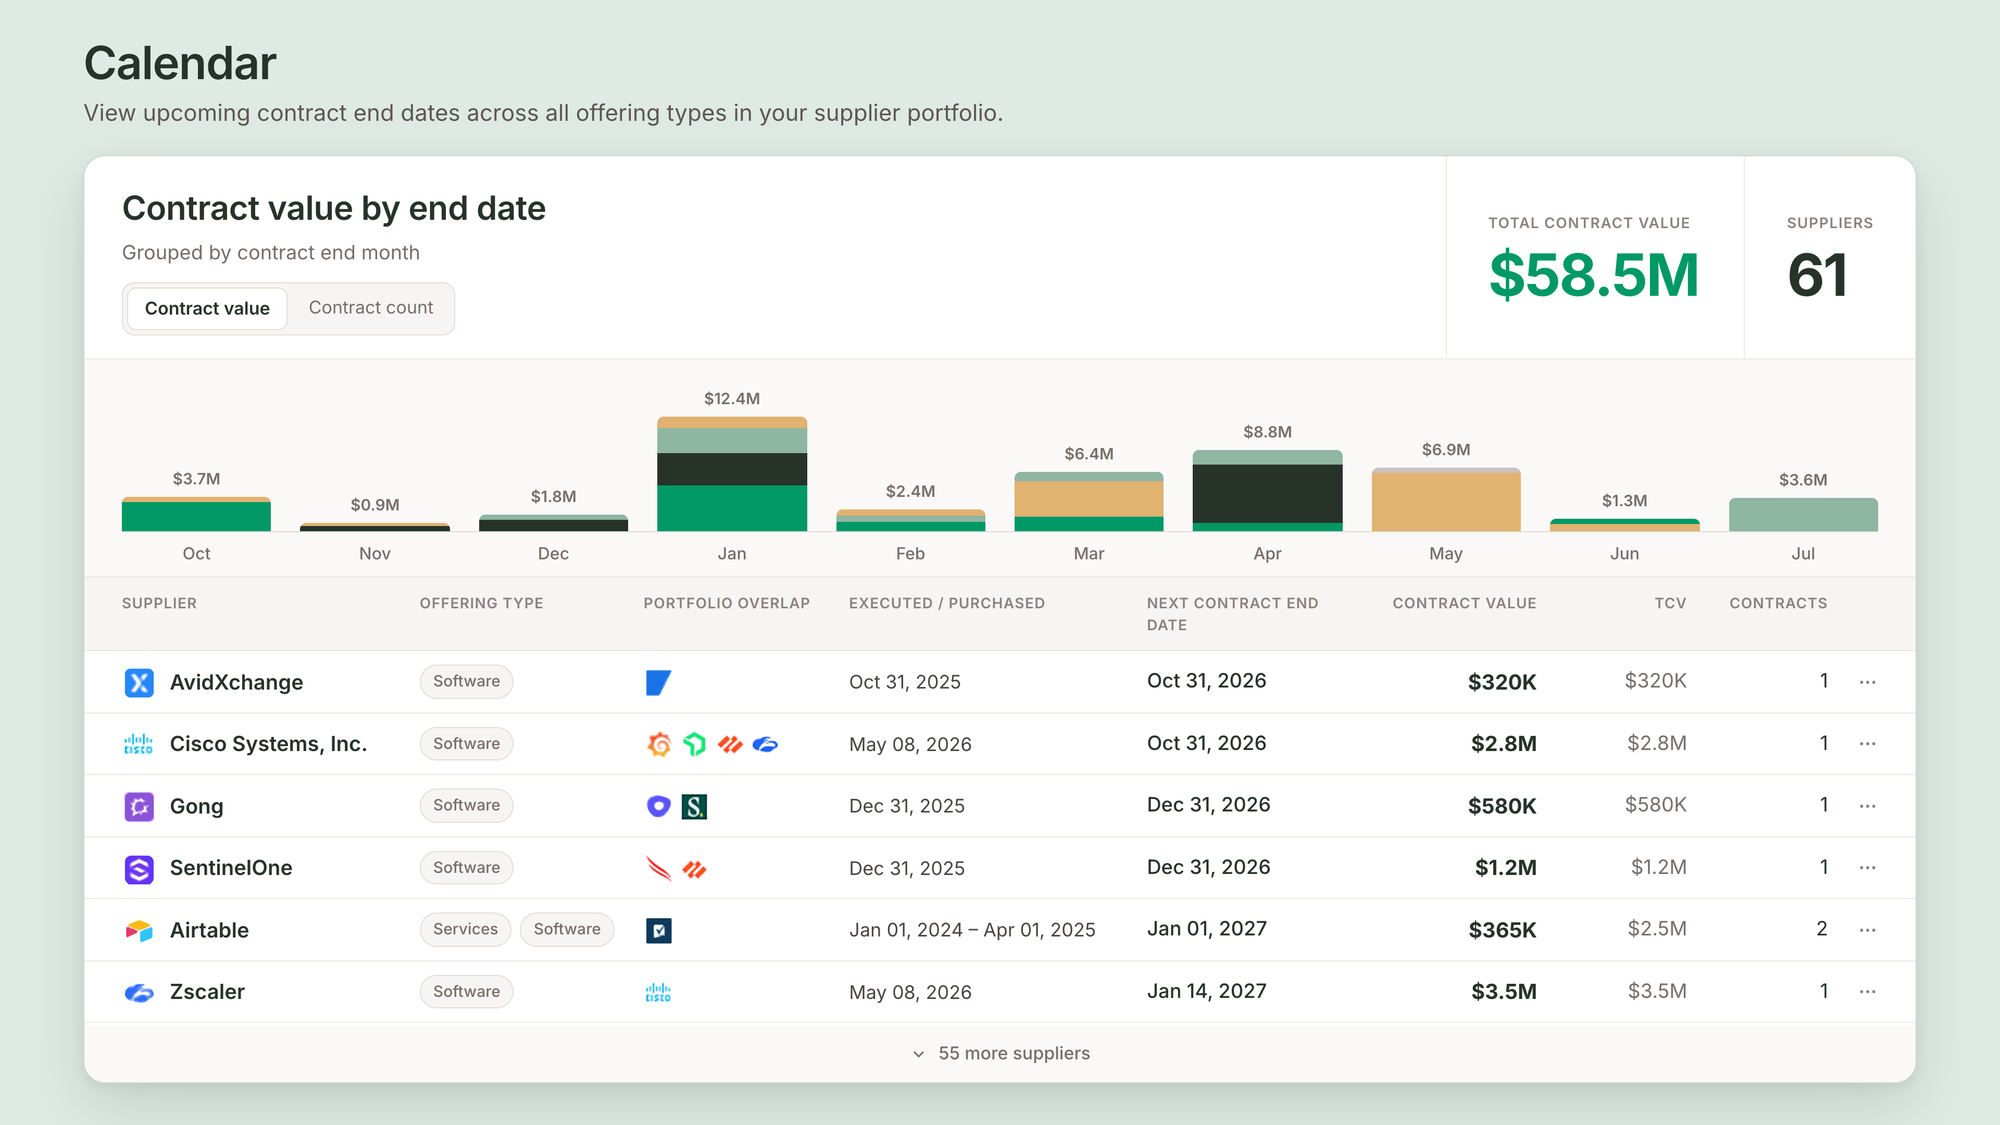
Task: Click the blue overlap icon in AvidXchange row
Action: pos(658,682)
